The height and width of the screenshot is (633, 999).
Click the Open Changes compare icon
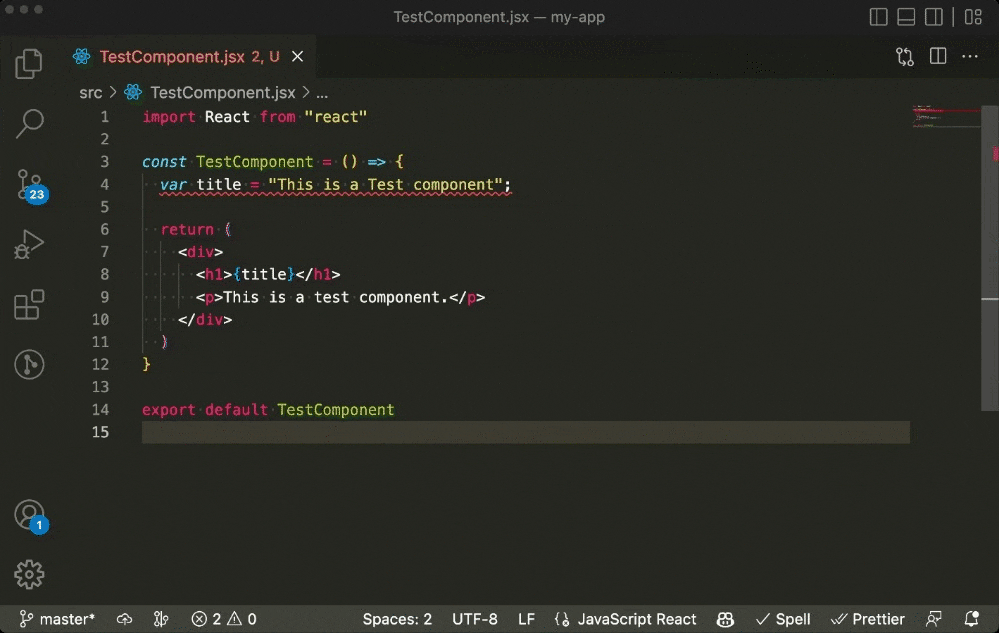coord(904,56)
